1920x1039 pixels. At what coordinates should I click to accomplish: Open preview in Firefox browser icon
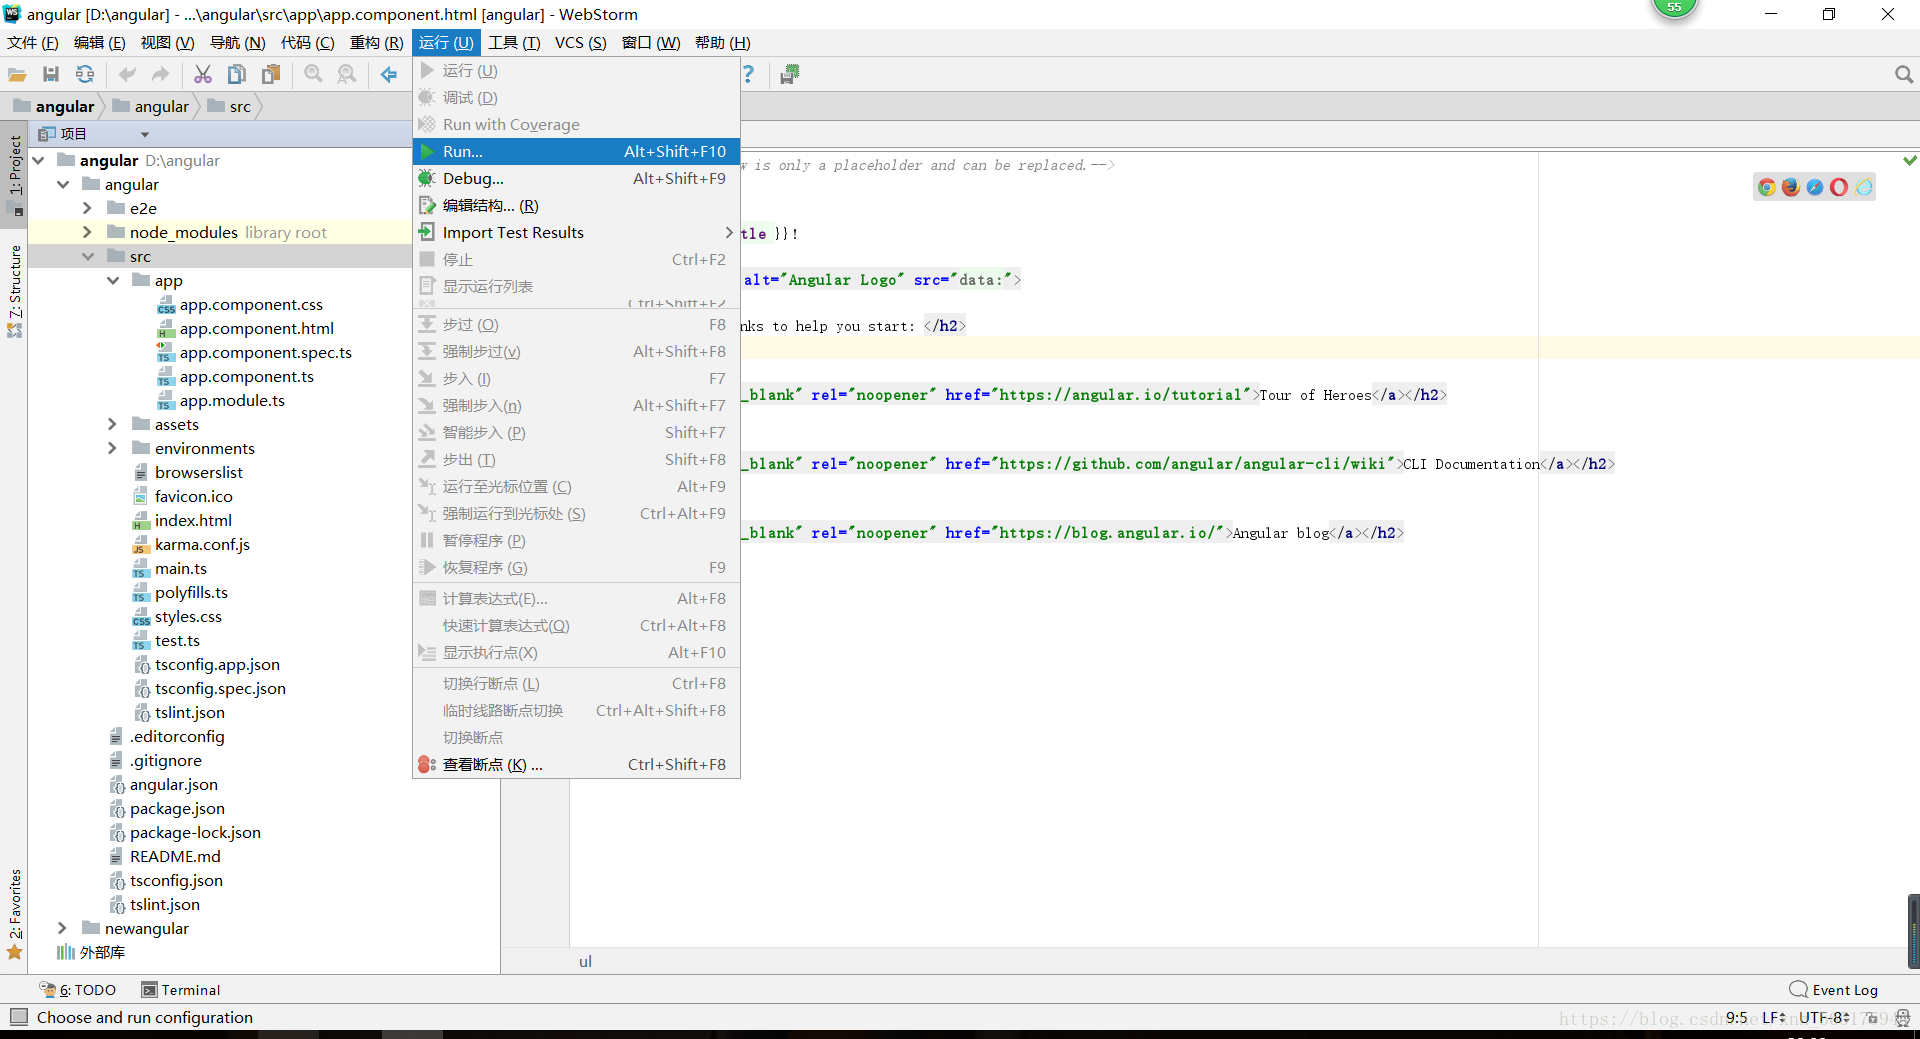[x=1791, y=187]
